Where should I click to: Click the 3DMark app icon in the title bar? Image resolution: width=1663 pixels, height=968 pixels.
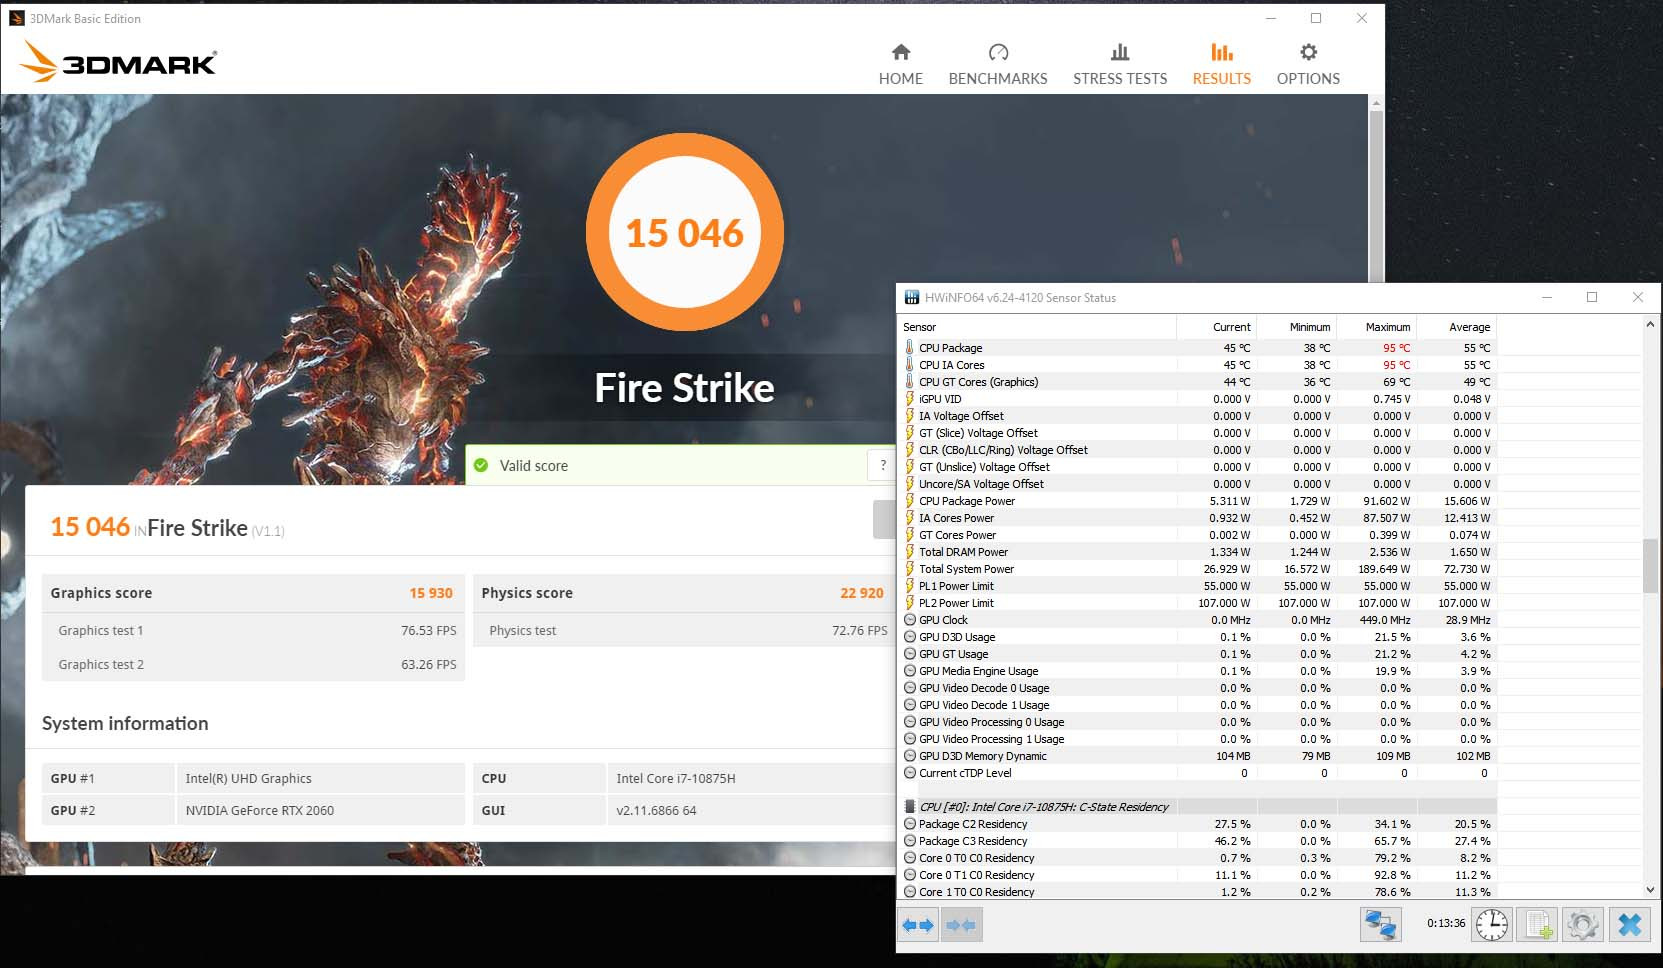pos(16,18)
